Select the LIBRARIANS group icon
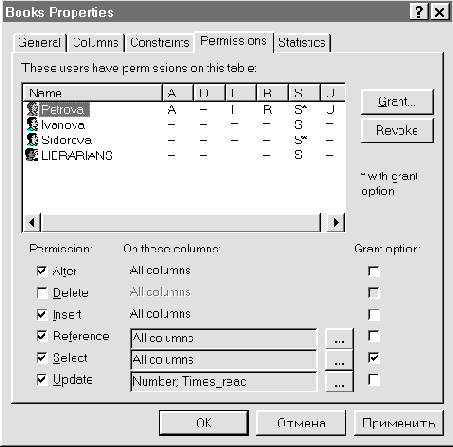 (32, 155)
